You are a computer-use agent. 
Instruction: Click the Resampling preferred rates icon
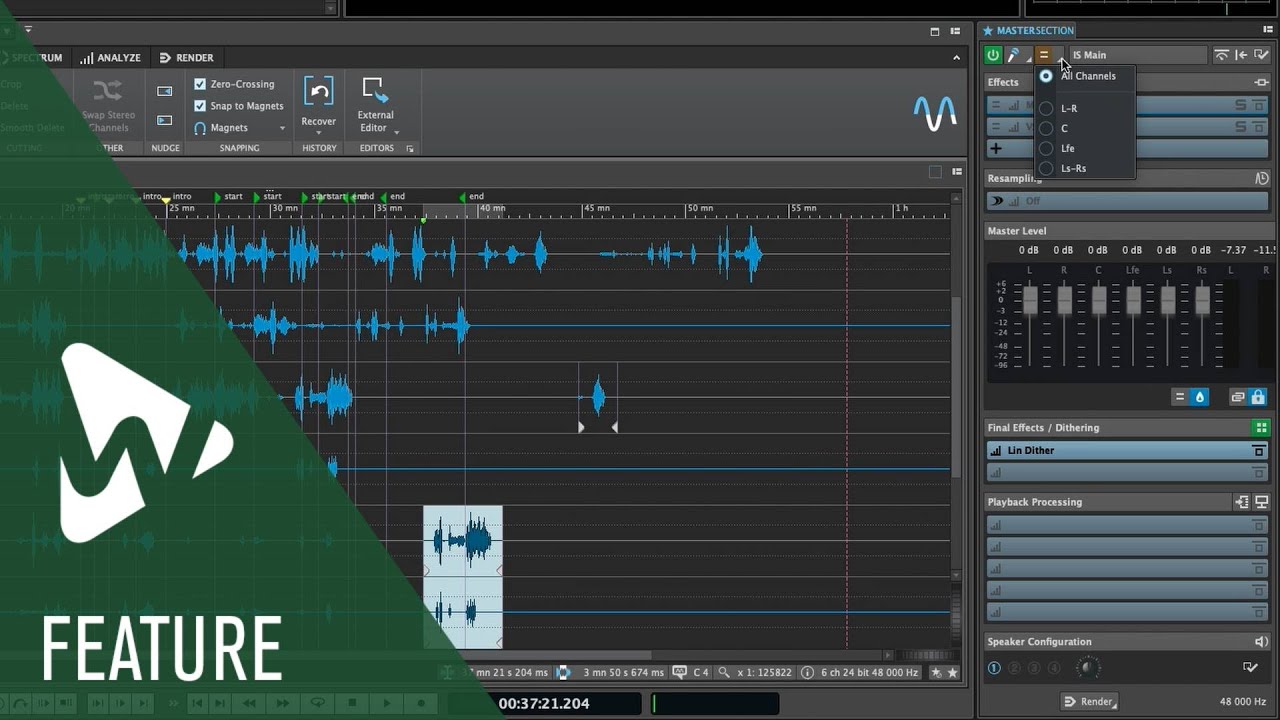tap(1262, 178)
